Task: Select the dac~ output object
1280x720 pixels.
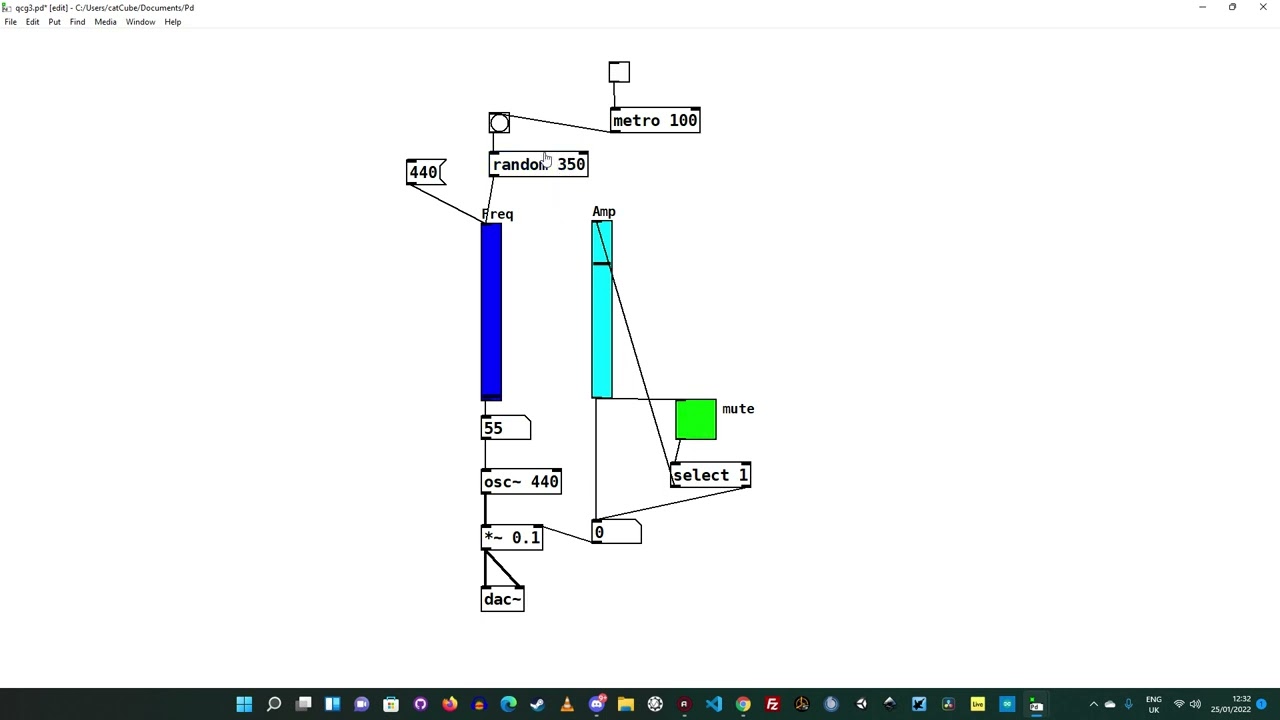Action: point(502,599)
